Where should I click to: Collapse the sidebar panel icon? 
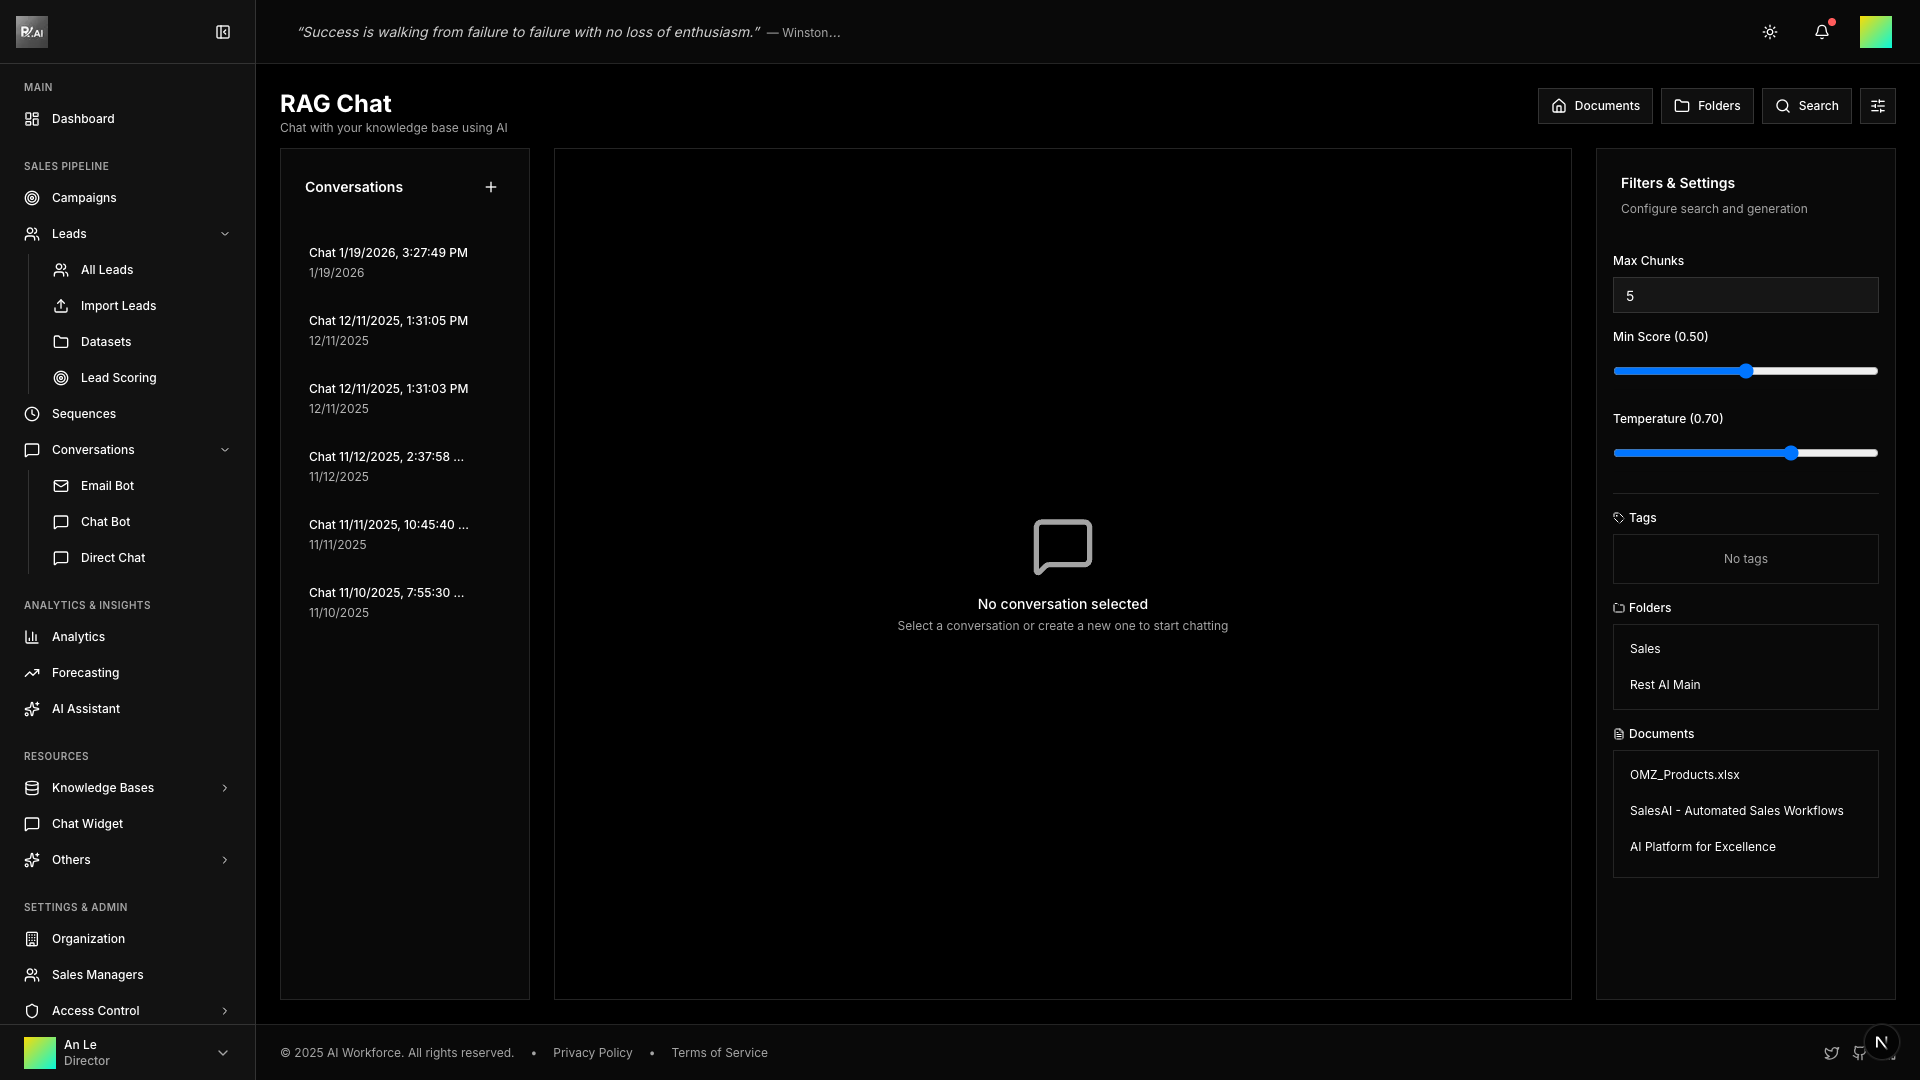point(223,32)
